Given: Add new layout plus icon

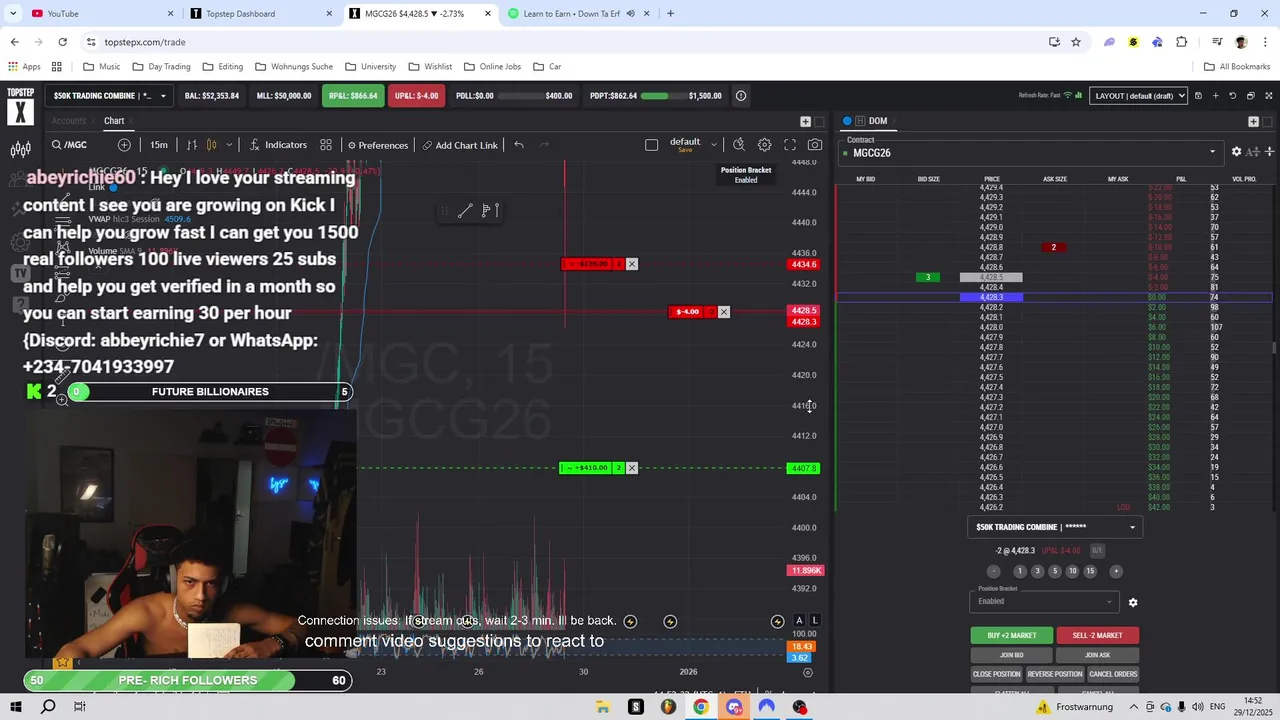Looking at the screenshot, I should (1215, 96).
